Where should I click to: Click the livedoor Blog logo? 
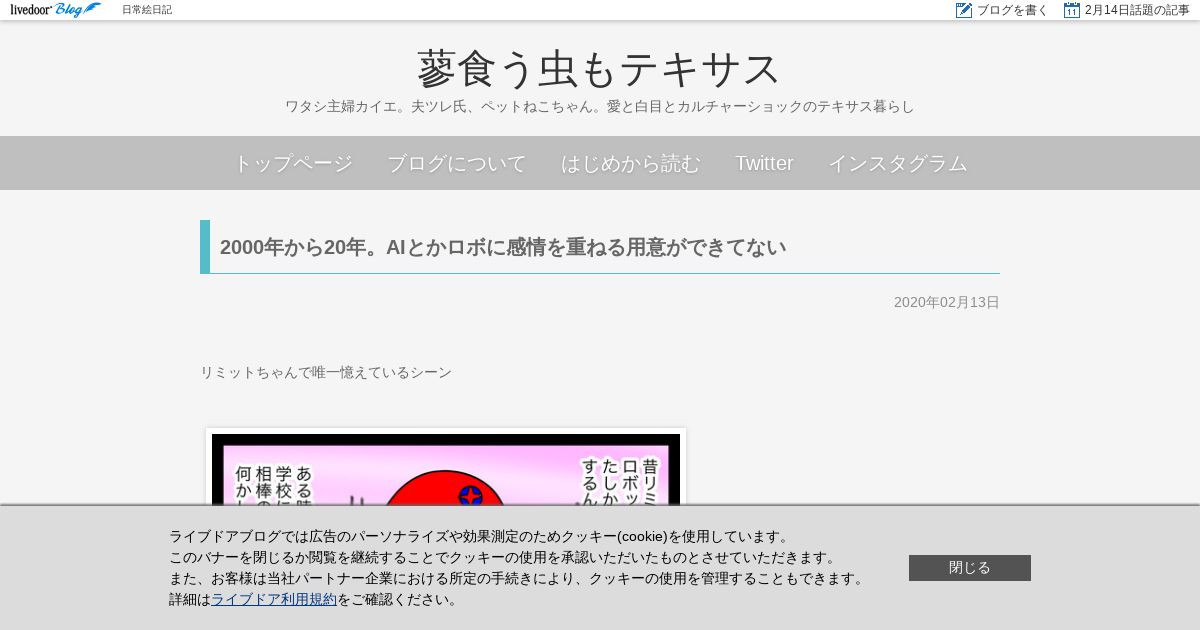56,10
